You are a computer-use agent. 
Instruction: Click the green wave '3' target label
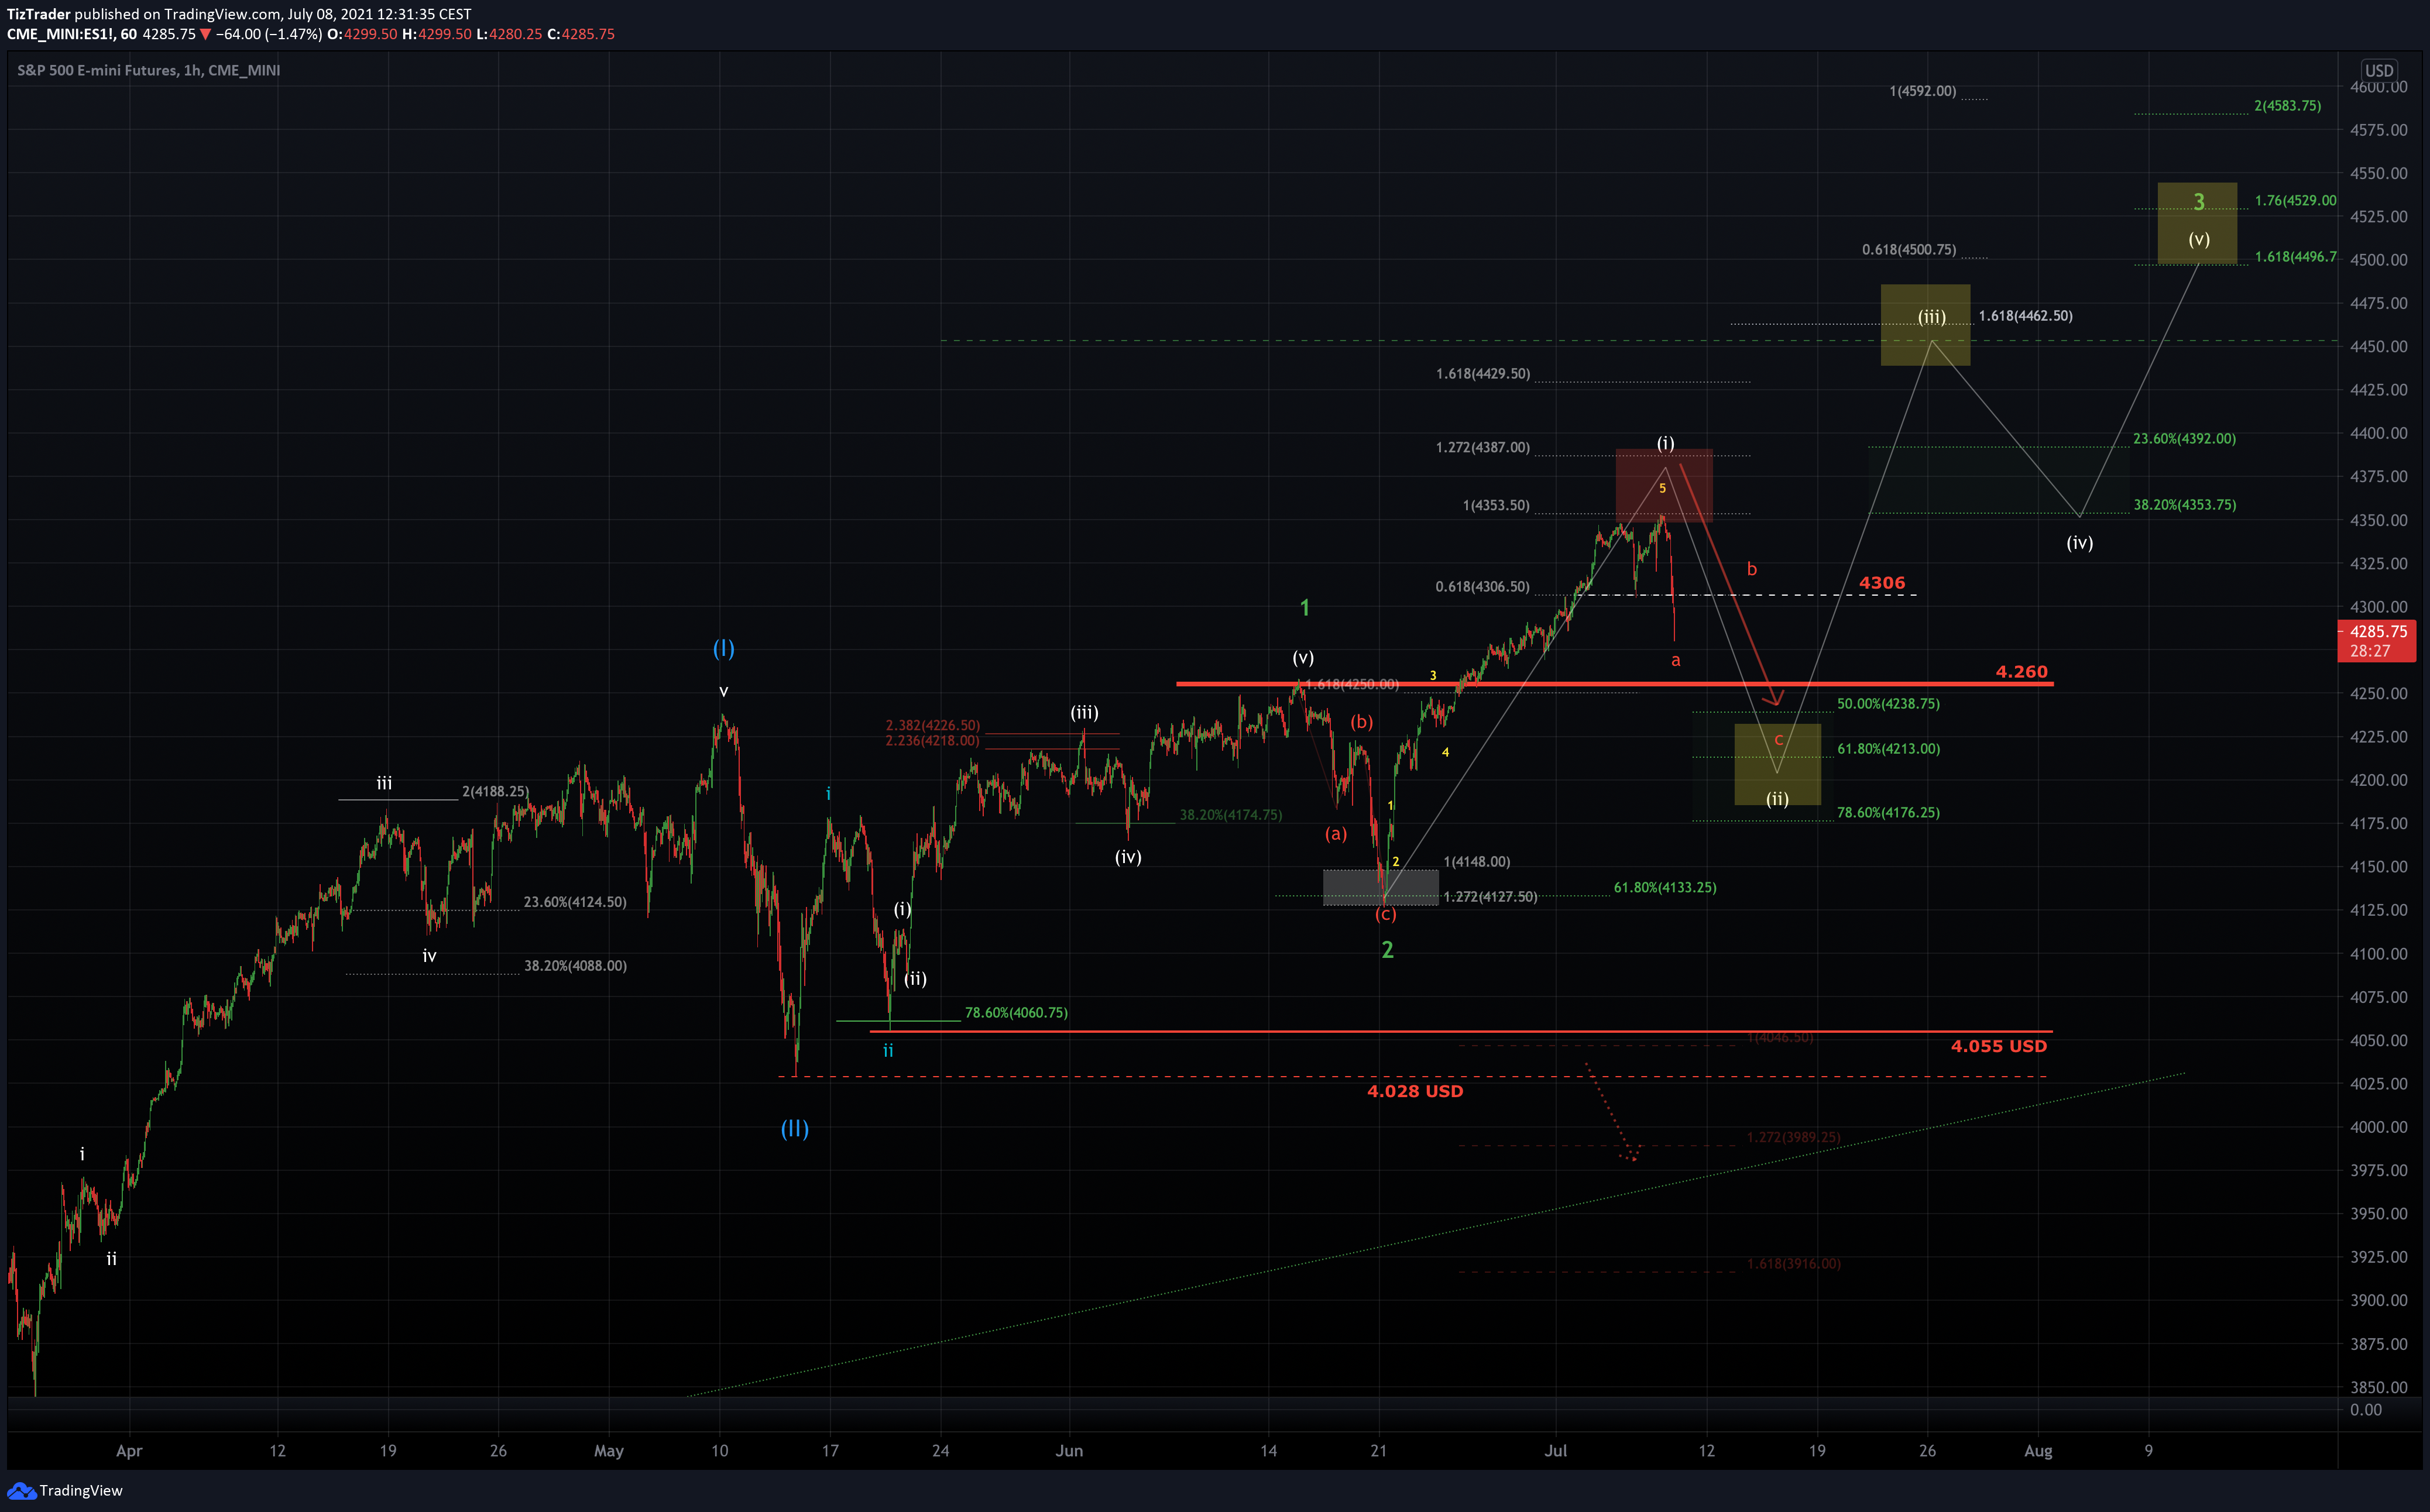2198,202
